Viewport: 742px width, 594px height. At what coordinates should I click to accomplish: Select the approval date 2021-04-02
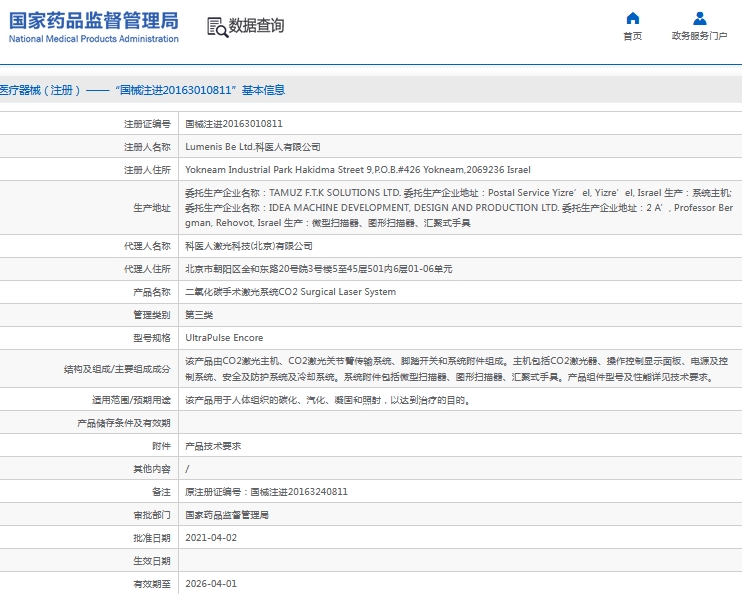click(211, 538)
